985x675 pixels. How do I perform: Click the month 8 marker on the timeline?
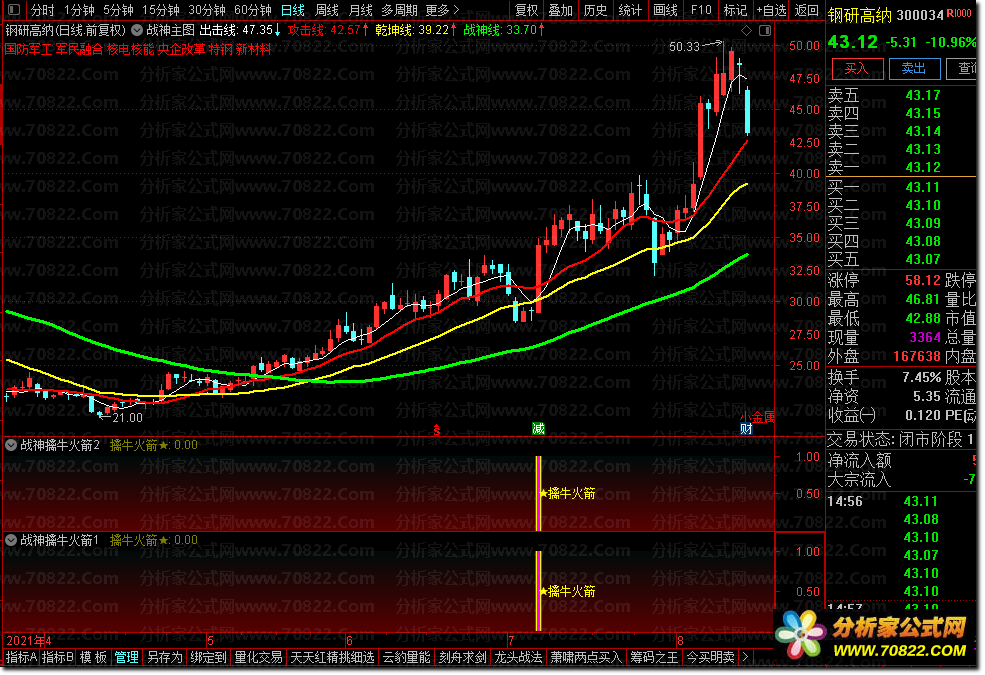click(x=680, y=640)
